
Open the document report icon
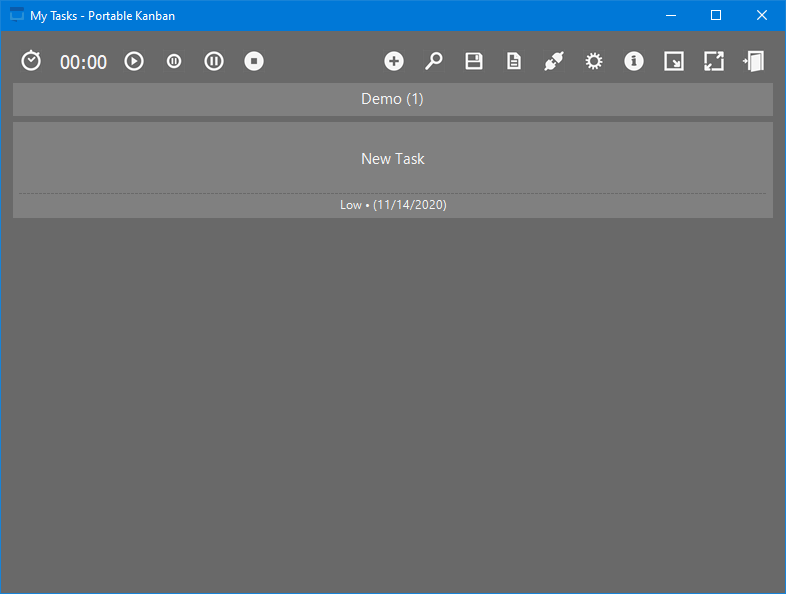tap(514, 61)
